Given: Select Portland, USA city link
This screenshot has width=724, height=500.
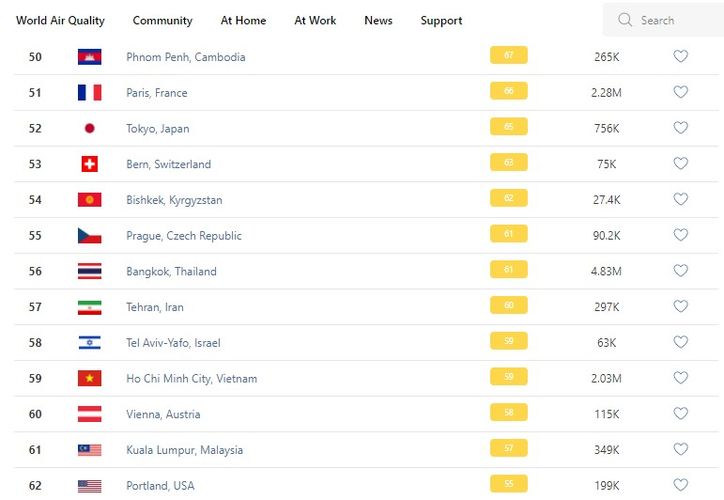Looking at the screenshot, I should 160,486.
